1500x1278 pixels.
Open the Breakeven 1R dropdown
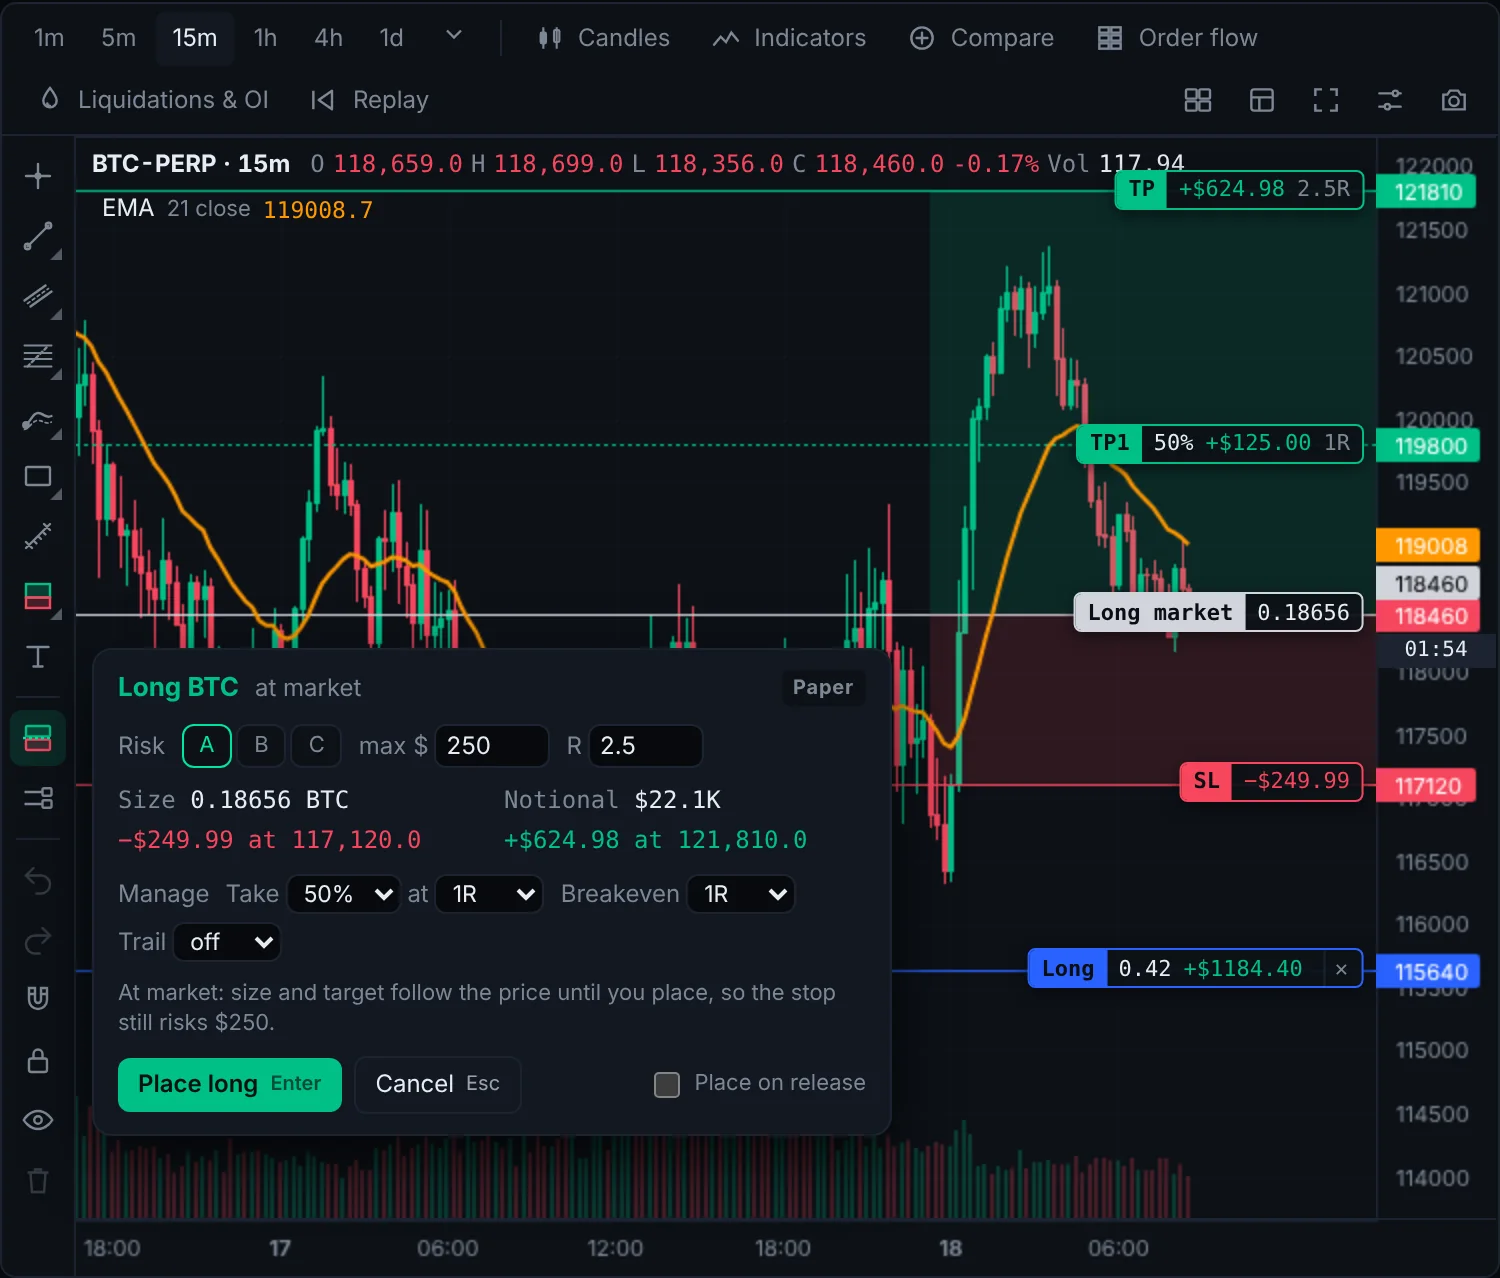coord(741,894)
